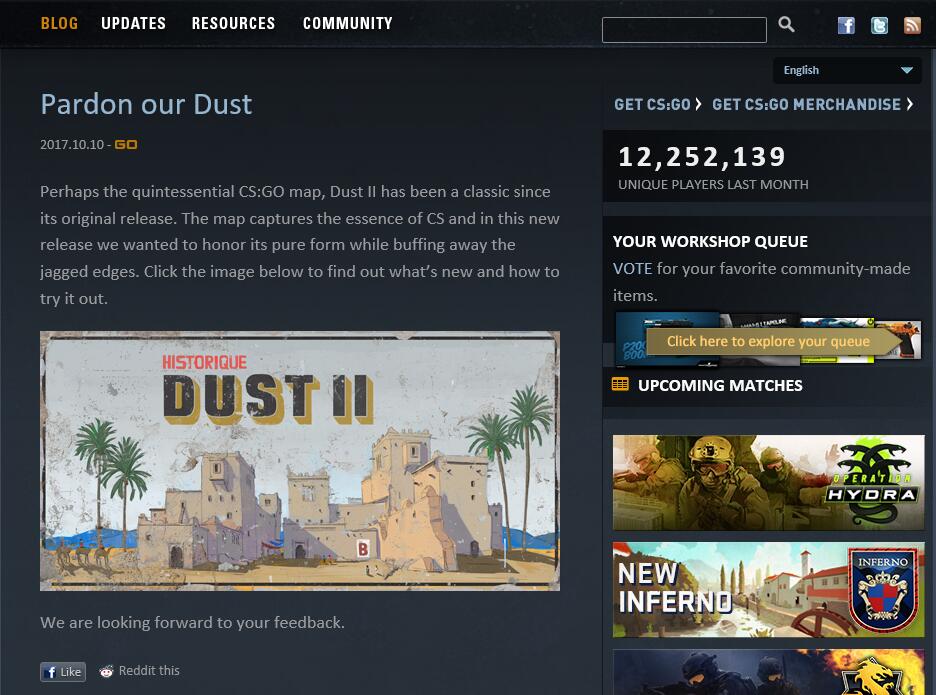Open the Dust II poster image

point(300,461)
